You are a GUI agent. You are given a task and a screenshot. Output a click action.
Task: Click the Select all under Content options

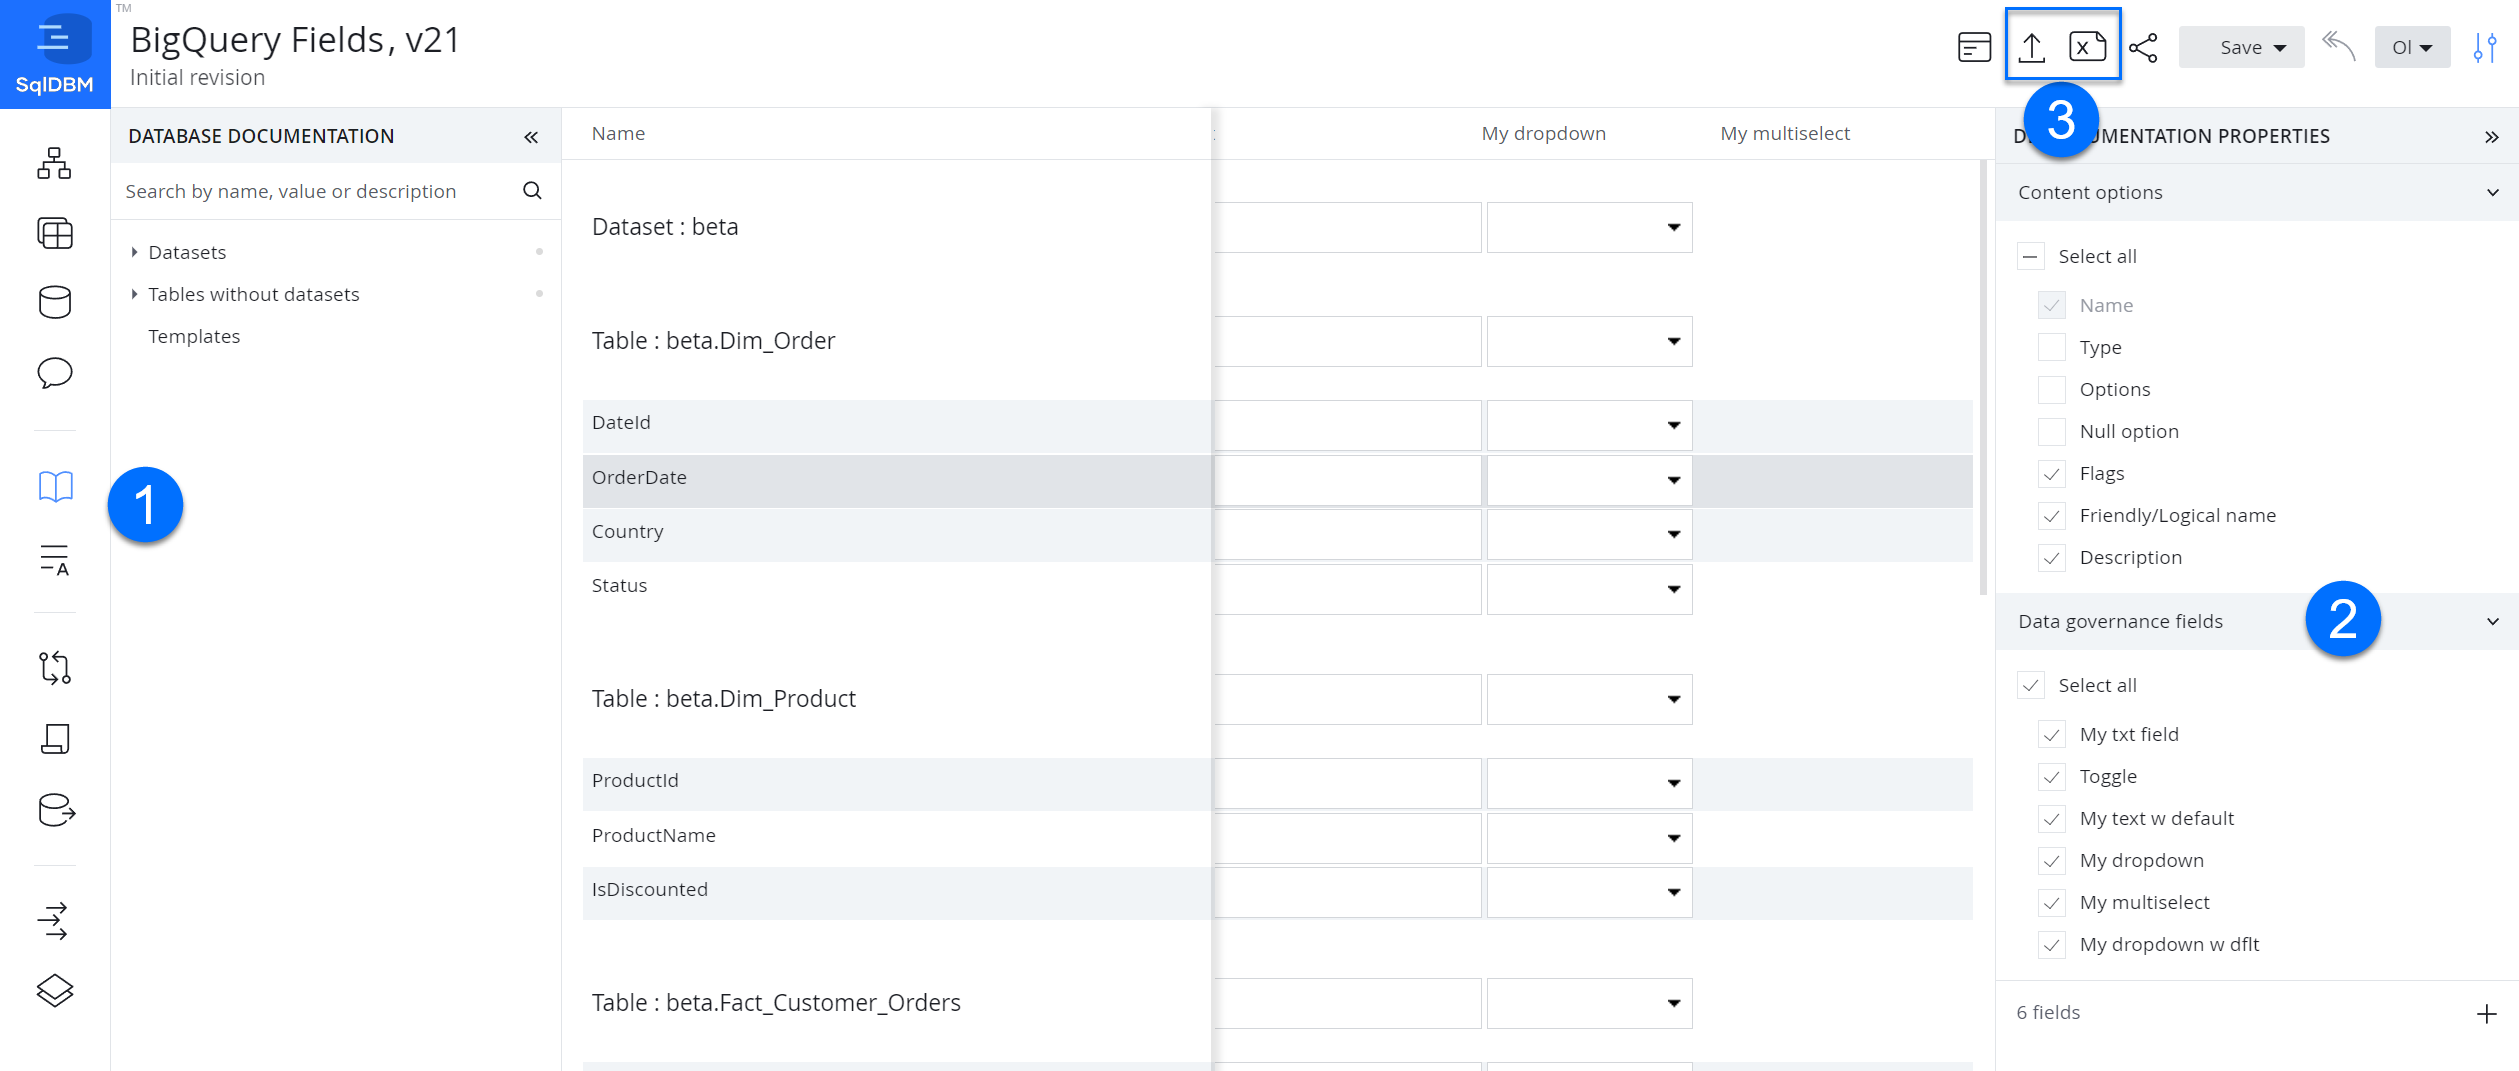pyautogui.click(x=2031, y=256)
